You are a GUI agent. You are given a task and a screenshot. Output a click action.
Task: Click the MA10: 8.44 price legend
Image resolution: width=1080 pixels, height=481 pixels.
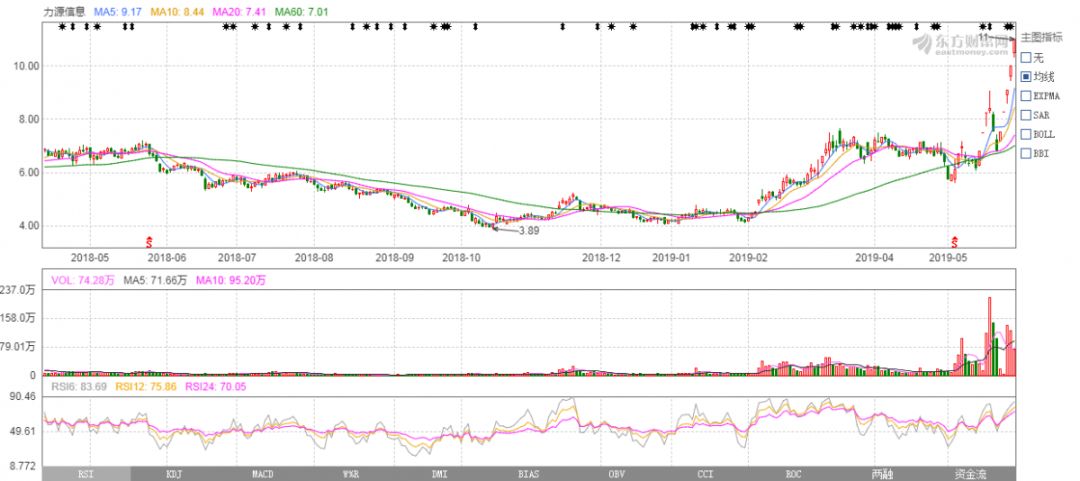pyautogui.click(x=176, y=11)
